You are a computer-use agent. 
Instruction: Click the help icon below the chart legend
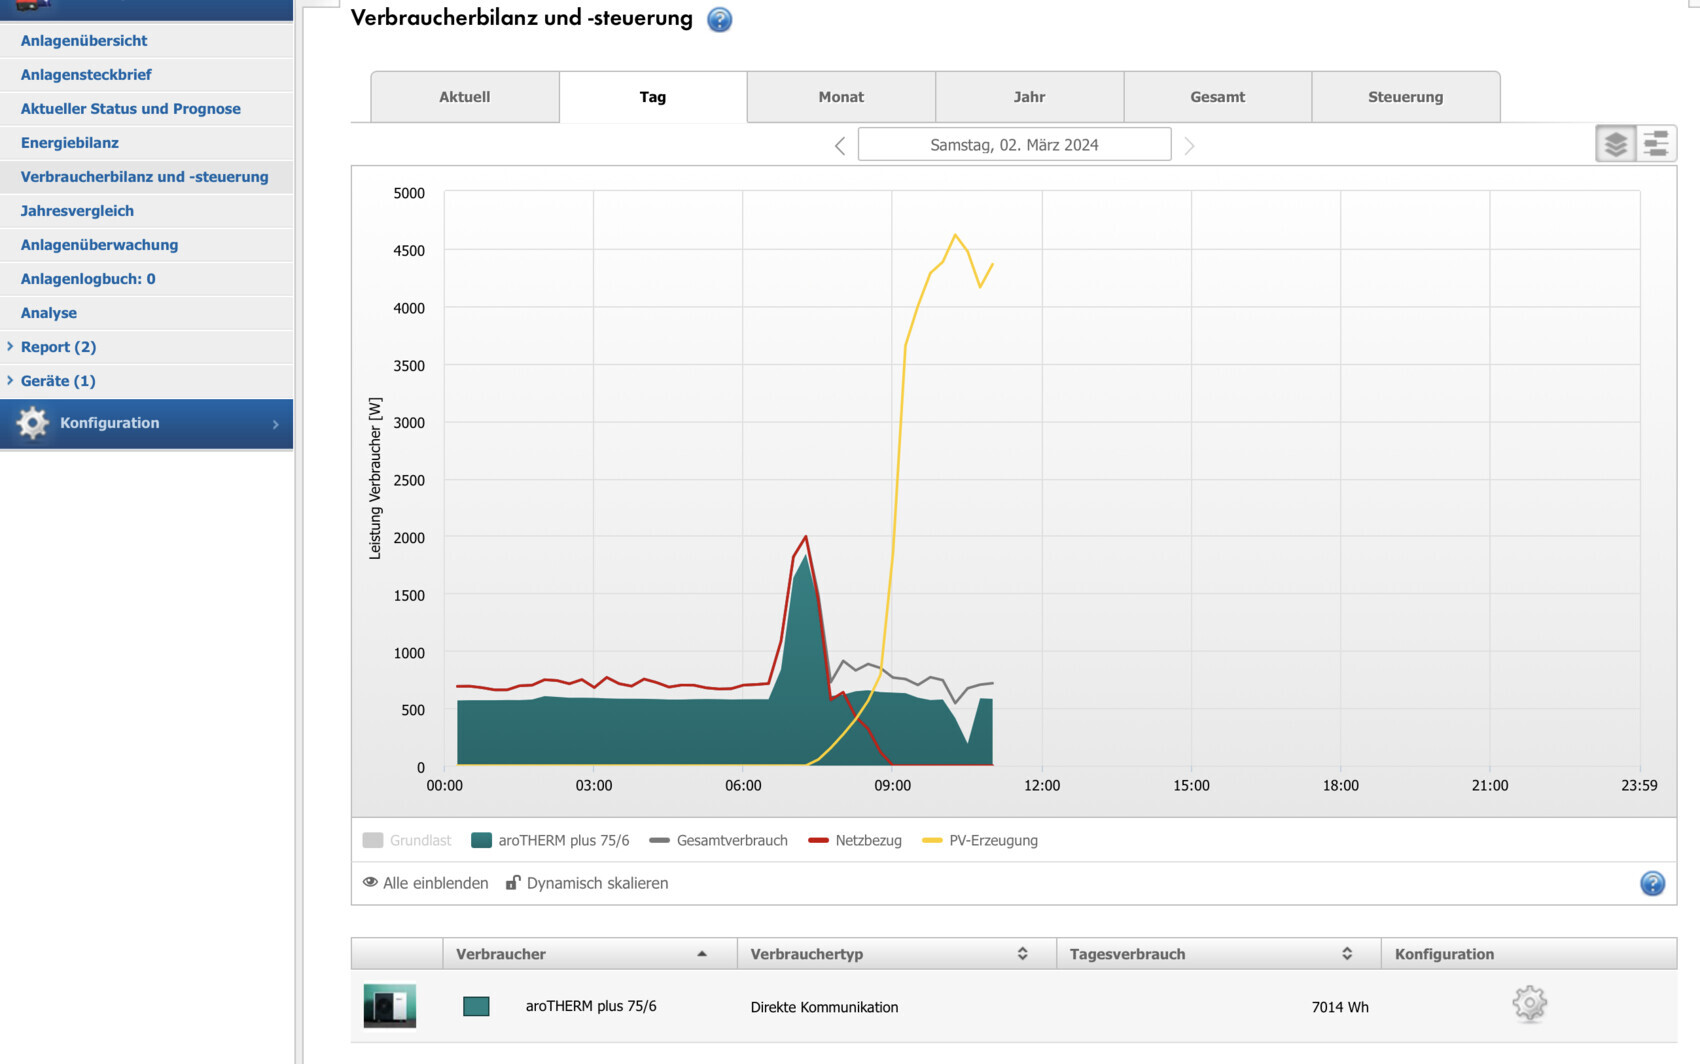coord(1652,883)
